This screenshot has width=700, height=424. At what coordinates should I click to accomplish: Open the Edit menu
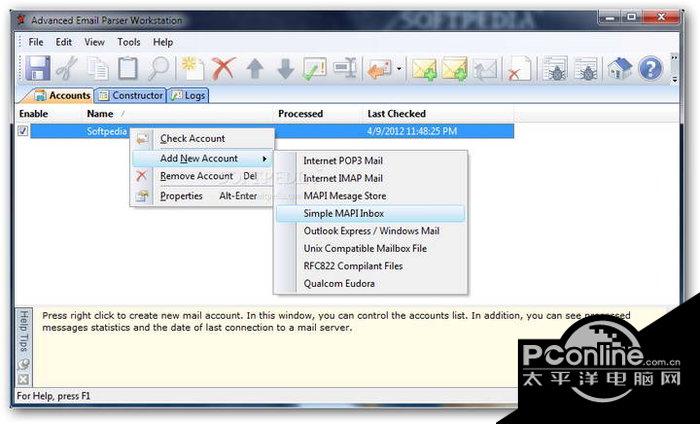pos(63,42)
